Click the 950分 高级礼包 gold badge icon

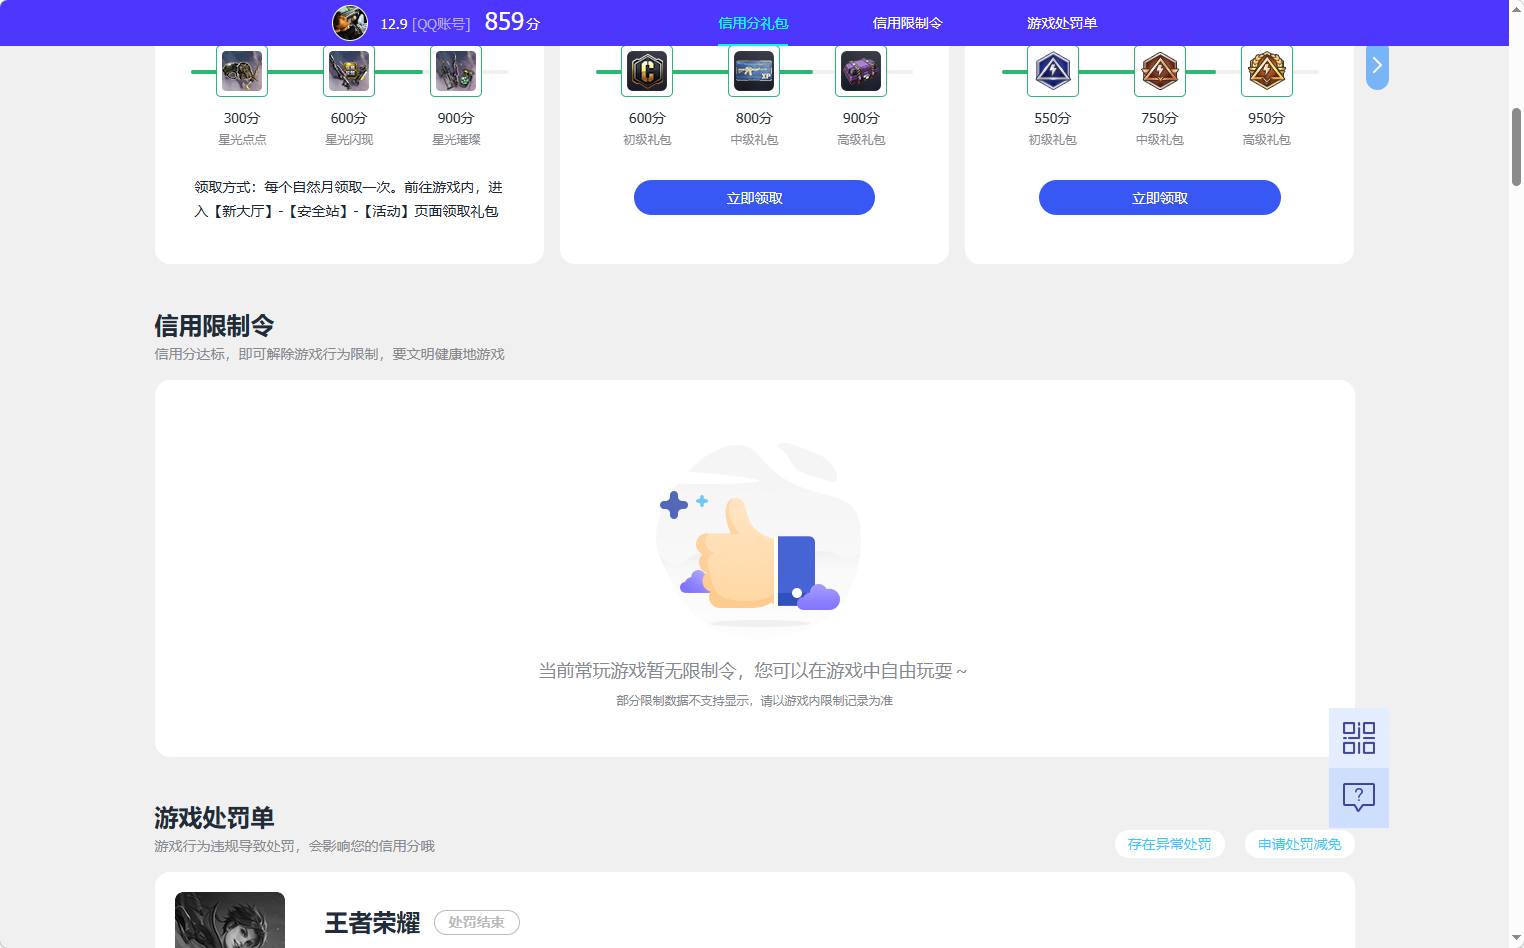point(1266,71)
